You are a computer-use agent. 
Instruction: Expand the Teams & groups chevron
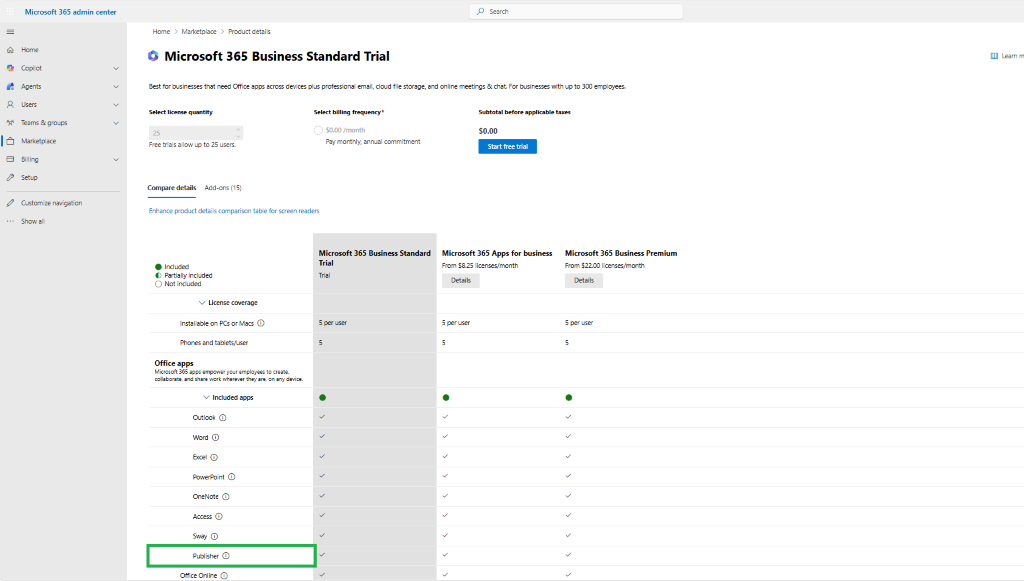tap(116, 123)
